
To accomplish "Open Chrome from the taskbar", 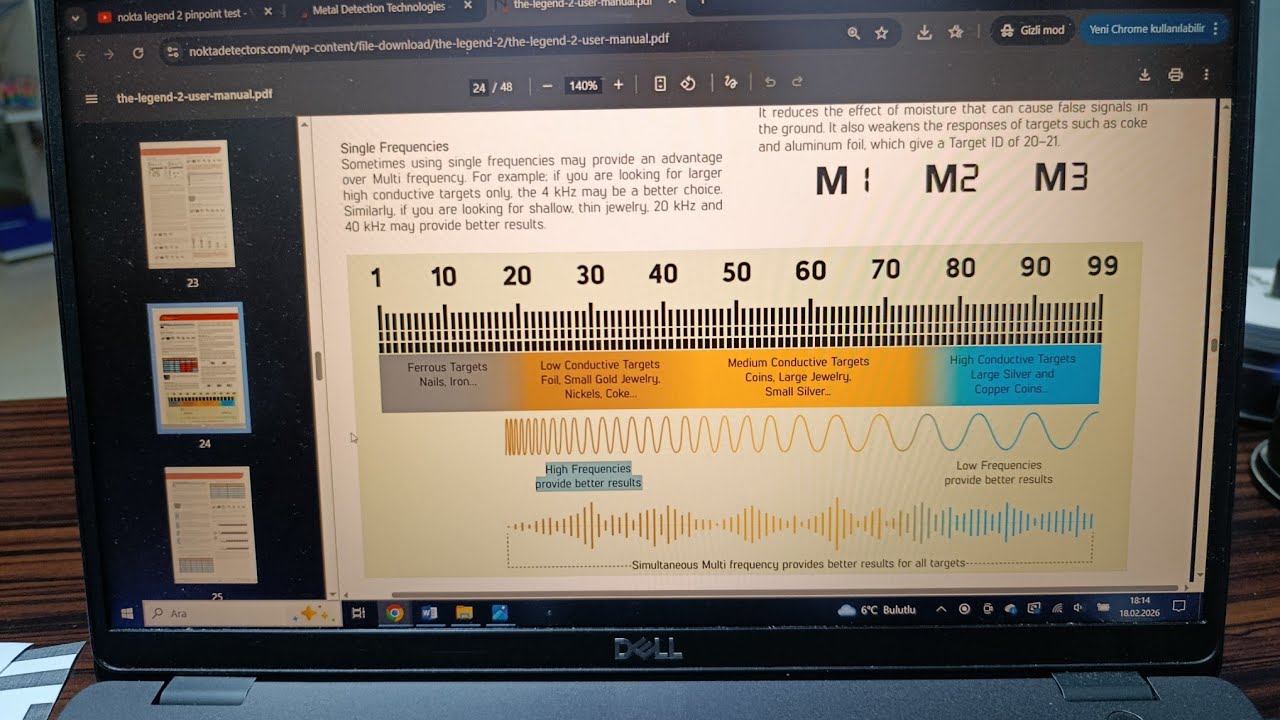I will tap(395, 614).
